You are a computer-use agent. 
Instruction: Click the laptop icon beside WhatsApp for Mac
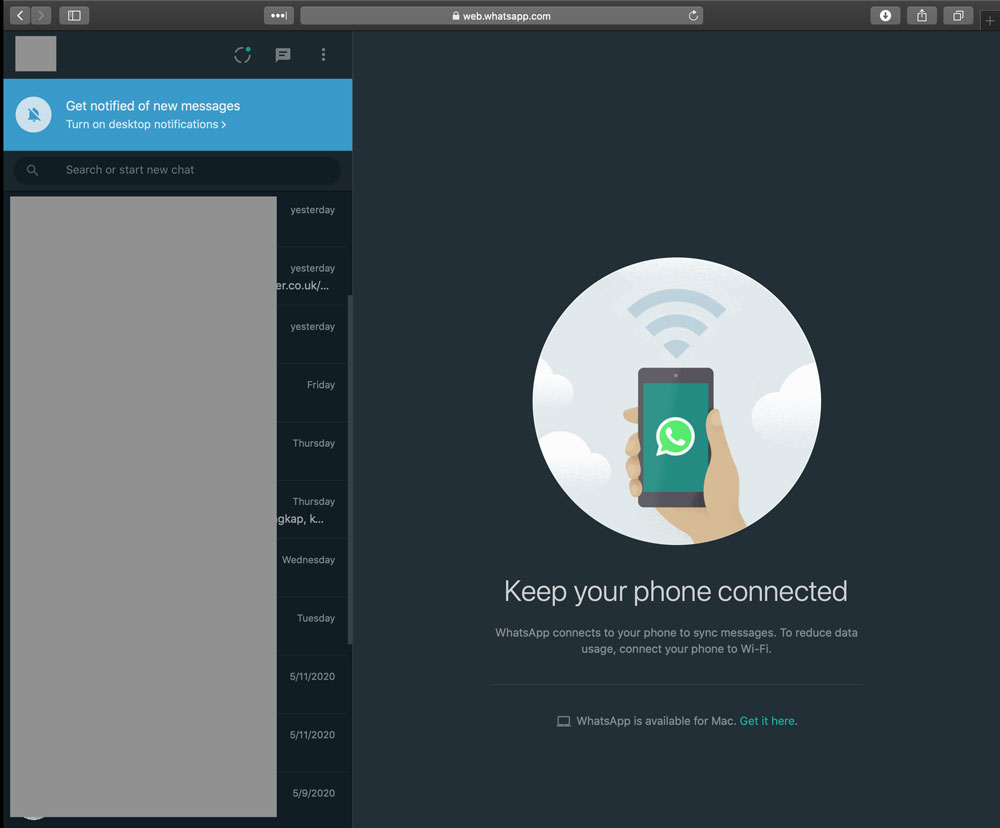(x=563, y=721)
